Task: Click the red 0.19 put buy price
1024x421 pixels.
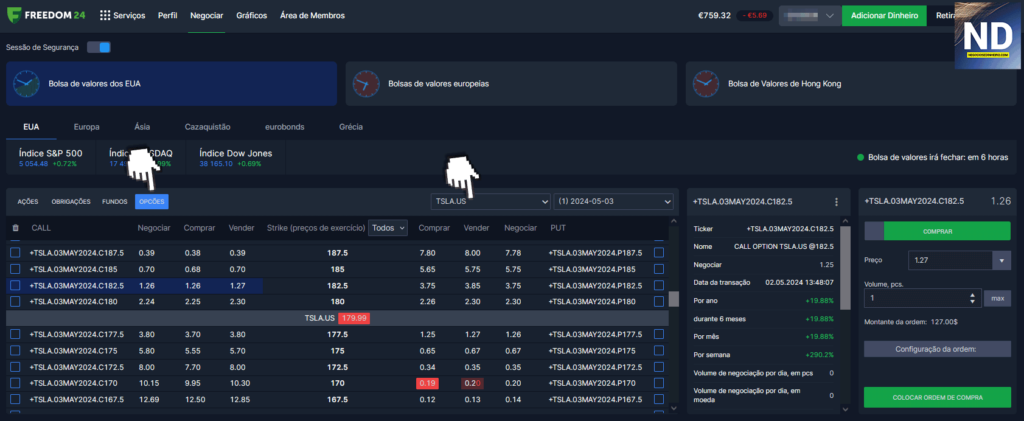Action: point(427,383)
